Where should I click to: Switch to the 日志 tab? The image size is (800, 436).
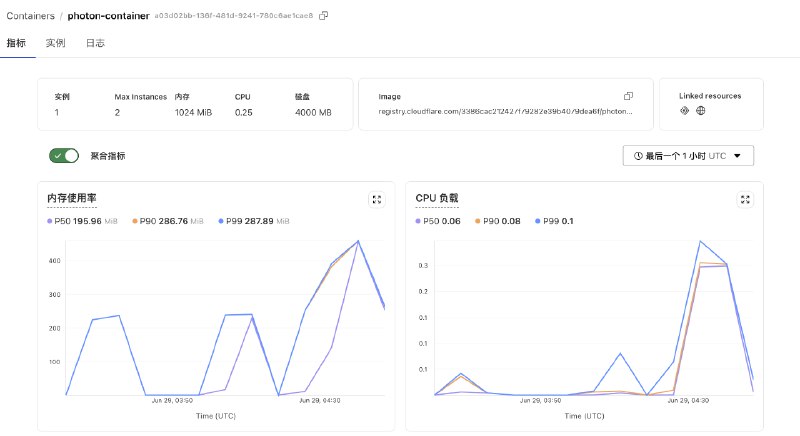(x=95, y=43)
